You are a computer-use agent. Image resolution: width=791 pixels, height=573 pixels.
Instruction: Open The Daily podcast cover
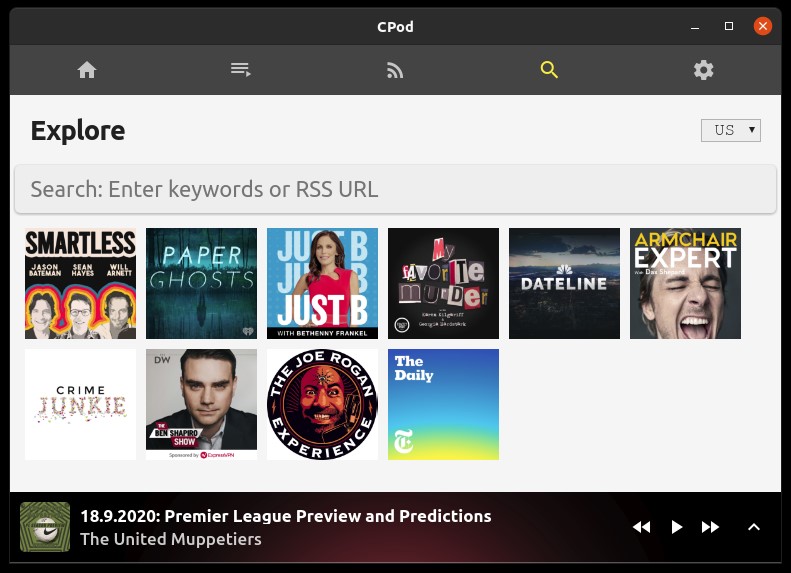[443, 404]
